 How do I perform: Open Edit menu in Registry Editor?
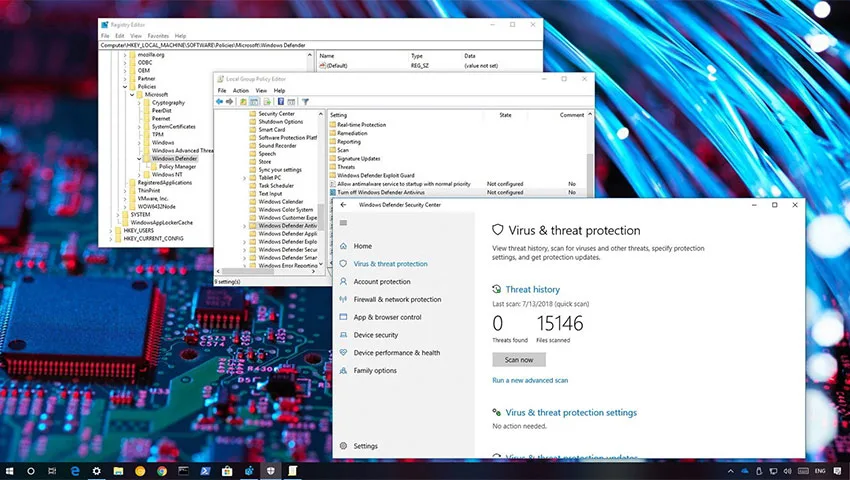point(120,36)
